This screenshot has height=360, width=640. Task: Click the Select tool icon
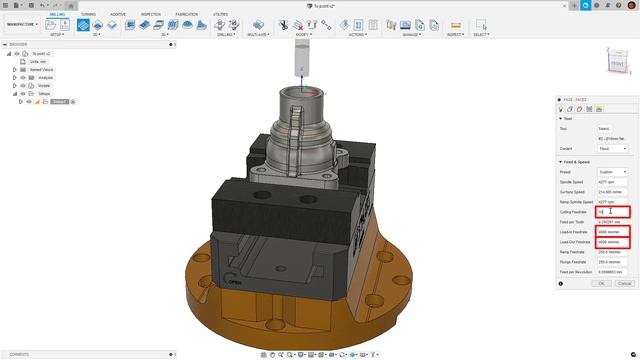[x=481, y=25]
